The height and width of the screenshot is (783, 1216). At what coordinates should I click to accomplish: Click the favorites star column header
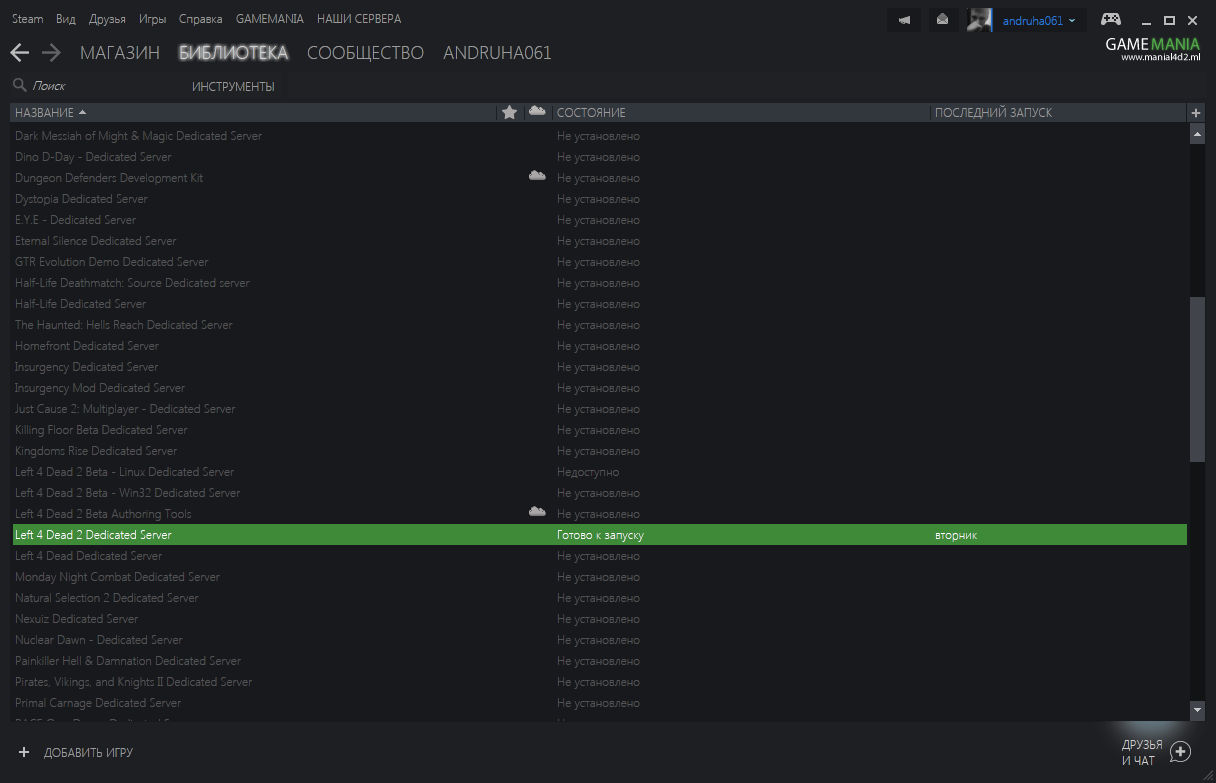pyautogui.click(x=509, y=112)
